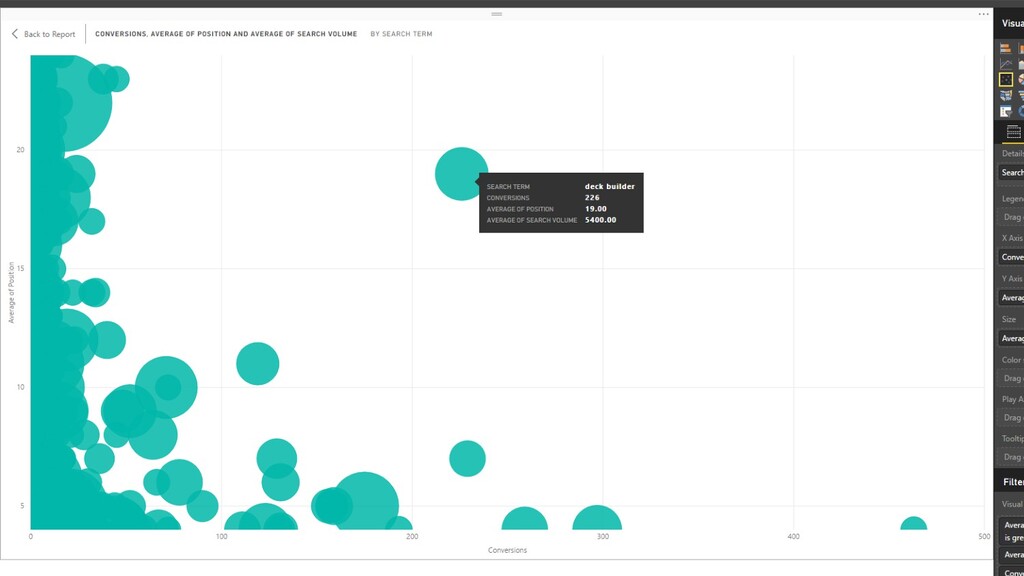Click the bubble near 470 conversions

(x=914, y=523)
